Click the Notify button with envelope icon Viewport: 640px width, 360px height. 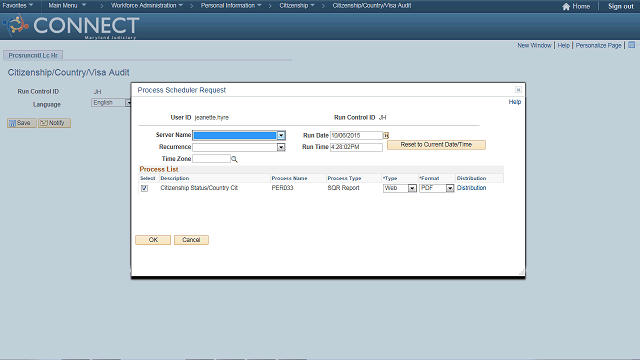(x=54, y=123)
